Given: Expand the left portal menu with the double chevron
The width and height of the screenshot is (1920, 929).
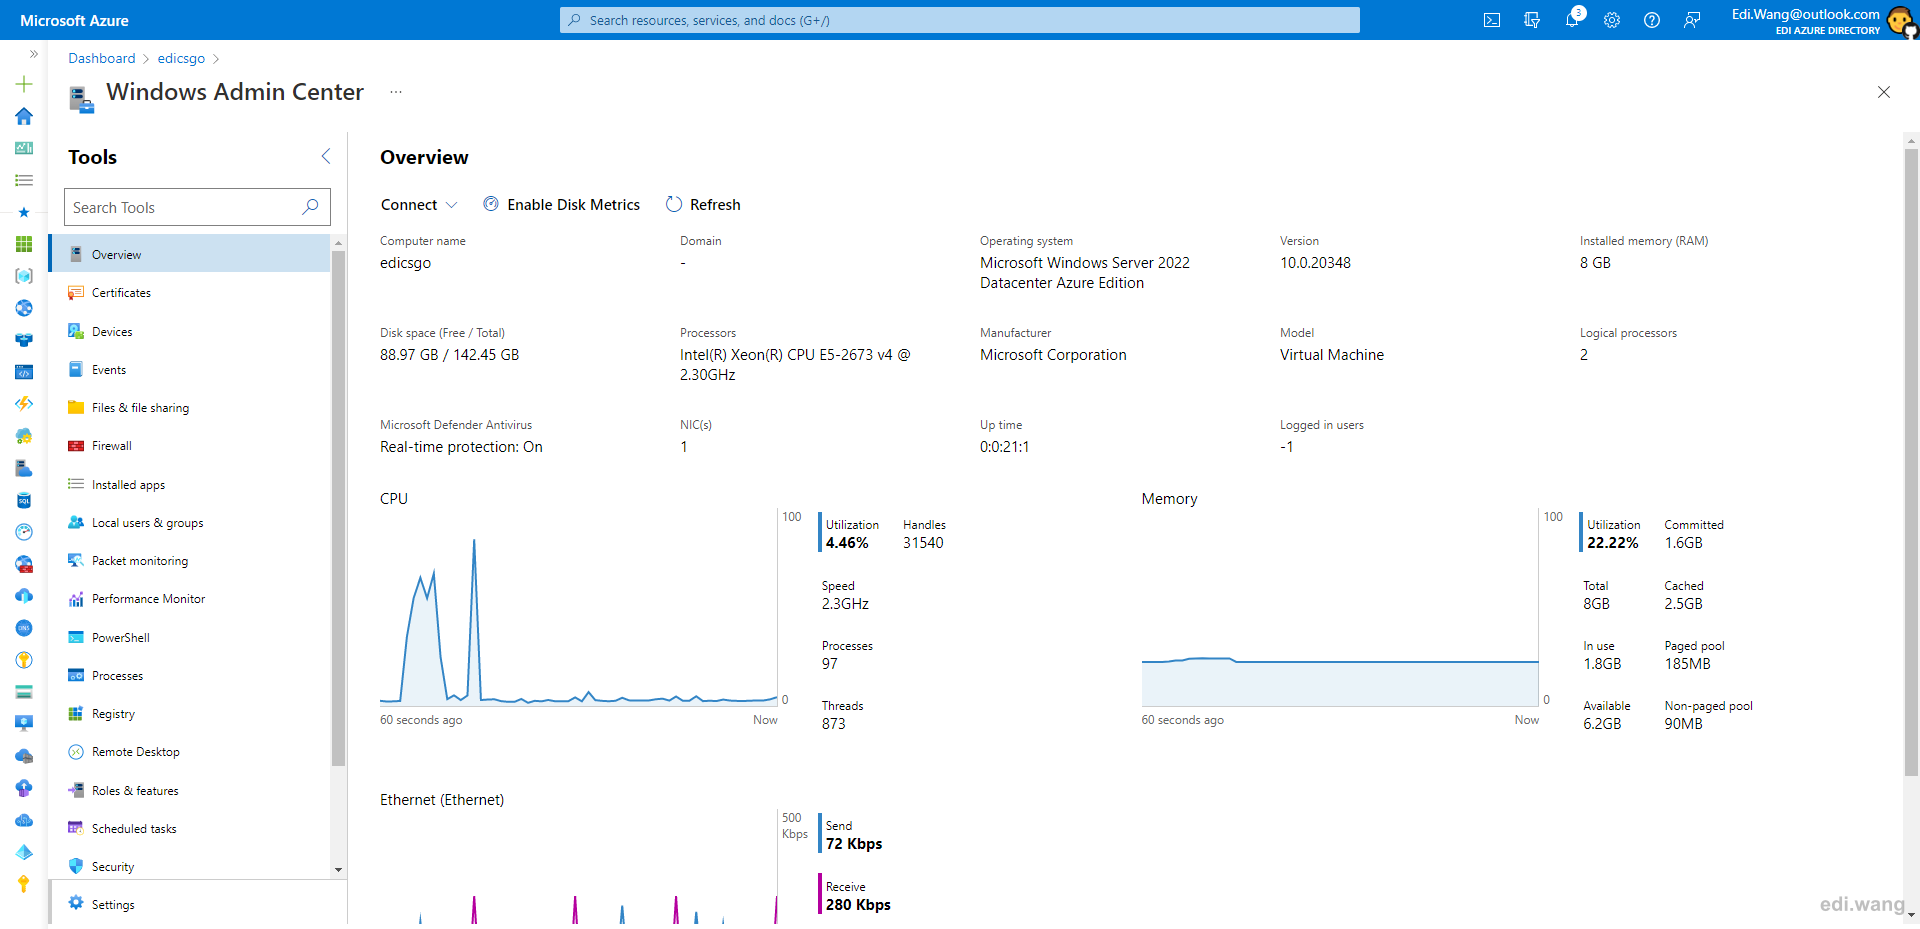Looking at the screenshot, I should [x=34, y=54].
